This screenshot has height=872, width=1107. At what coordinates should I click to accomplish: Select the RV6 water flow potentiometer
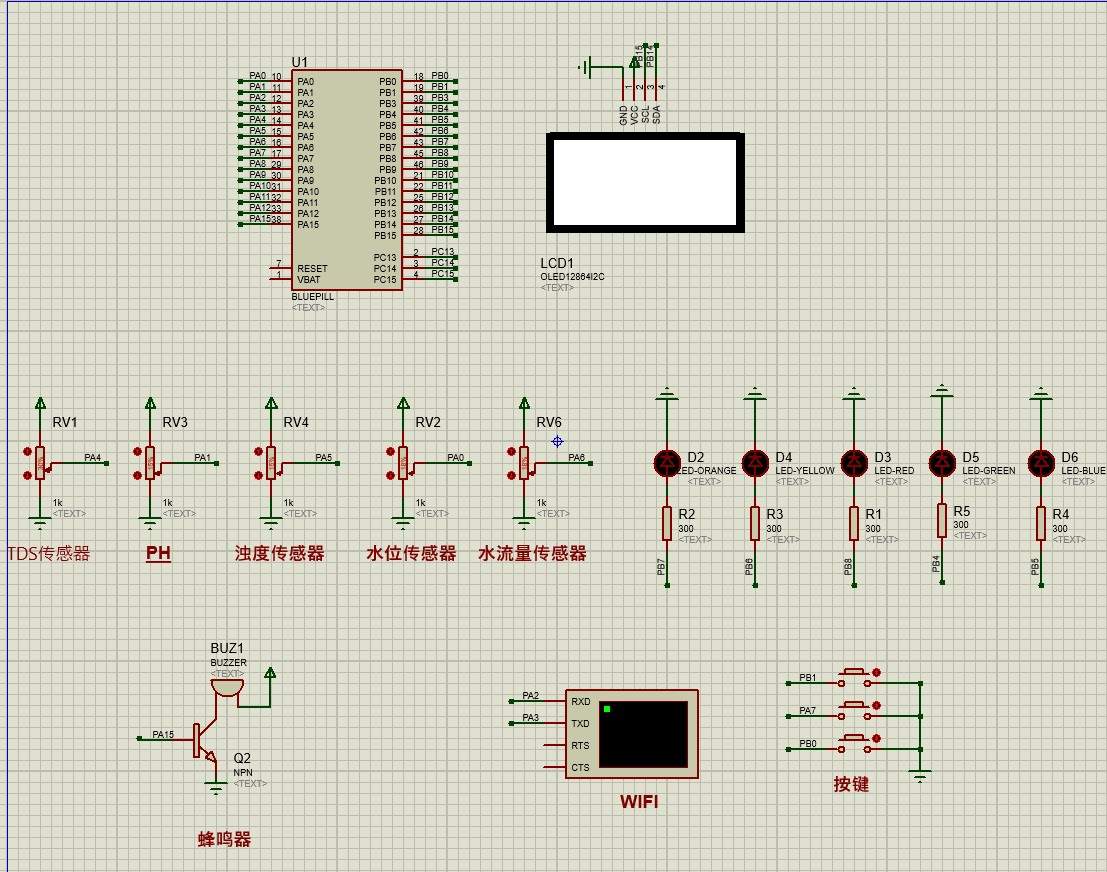pyautogui.click(x=524, y=462)
